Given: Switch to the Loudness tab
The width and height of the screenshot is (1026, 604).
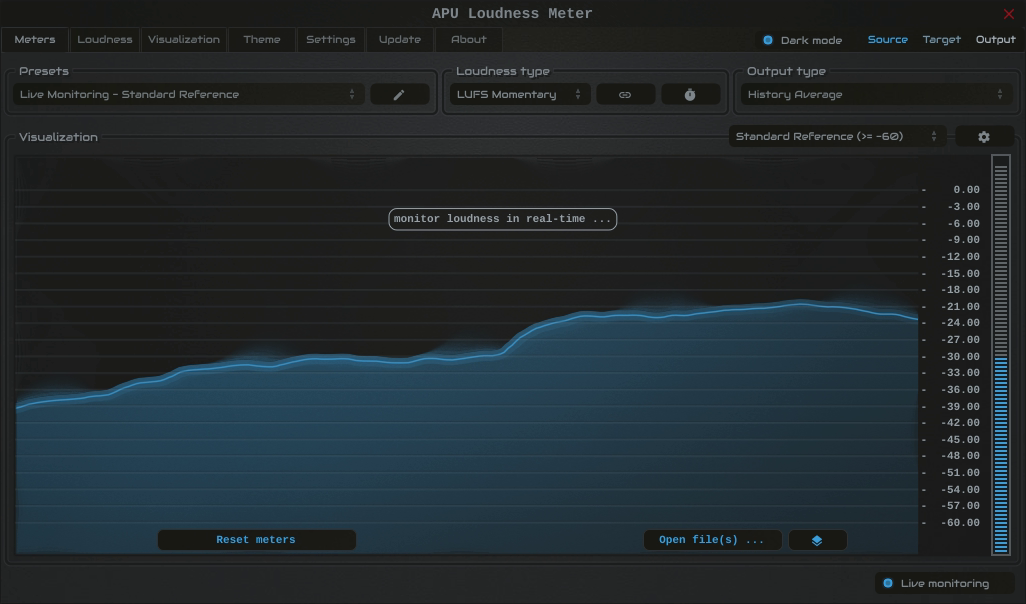Looking at the screenshot, I should click(105, 40).
